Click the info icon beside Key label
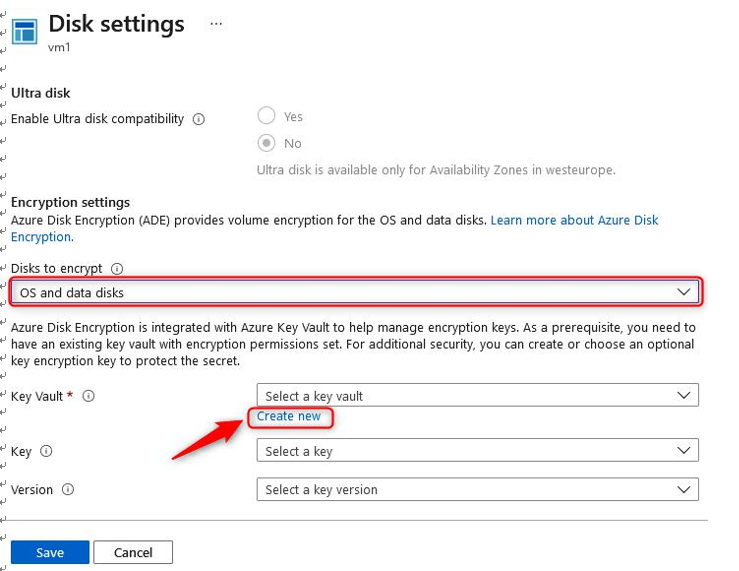This screenshot has height=571, width=739. [x=46, y=451]
